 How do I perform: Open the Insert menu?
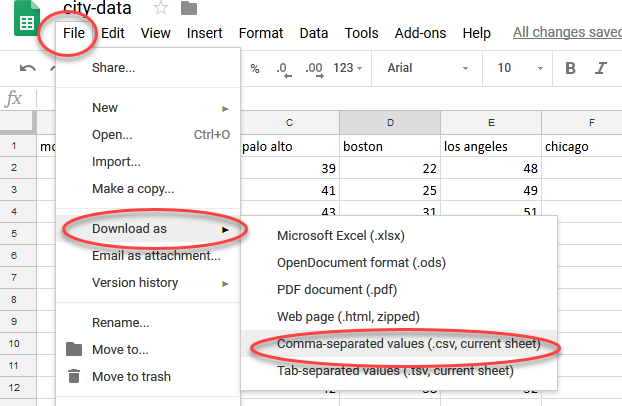(x=205, y=33)
